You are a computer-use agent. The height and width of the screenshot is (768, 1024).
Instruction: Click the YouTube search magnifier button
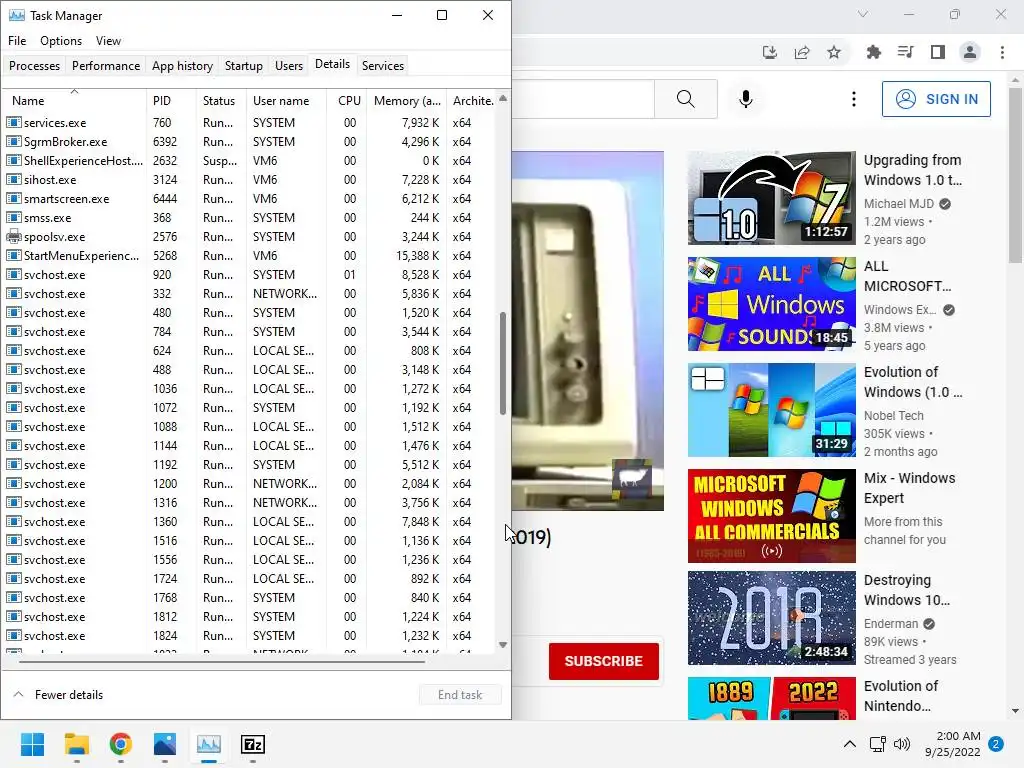coord(686,99)
